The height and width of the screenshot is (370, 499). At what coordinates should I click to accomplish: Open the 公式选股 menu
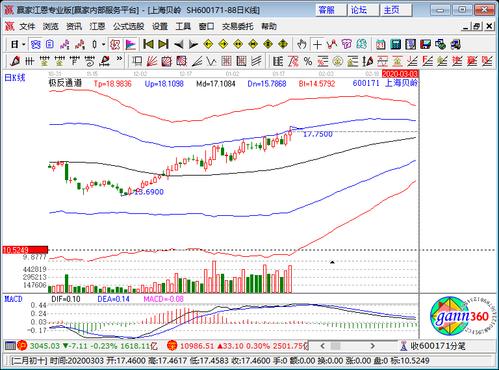coord(128,26)
